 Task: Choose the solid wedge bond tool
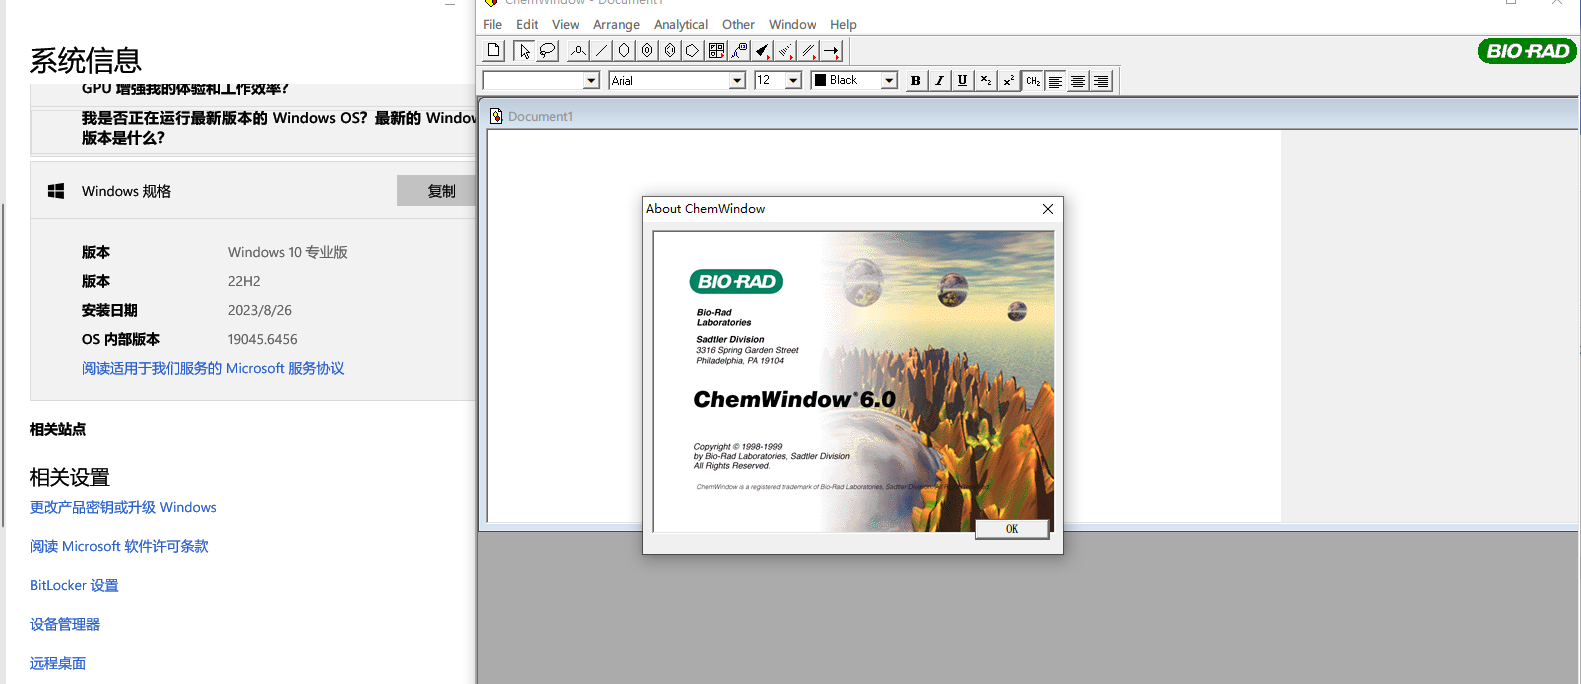click(762, 51)
